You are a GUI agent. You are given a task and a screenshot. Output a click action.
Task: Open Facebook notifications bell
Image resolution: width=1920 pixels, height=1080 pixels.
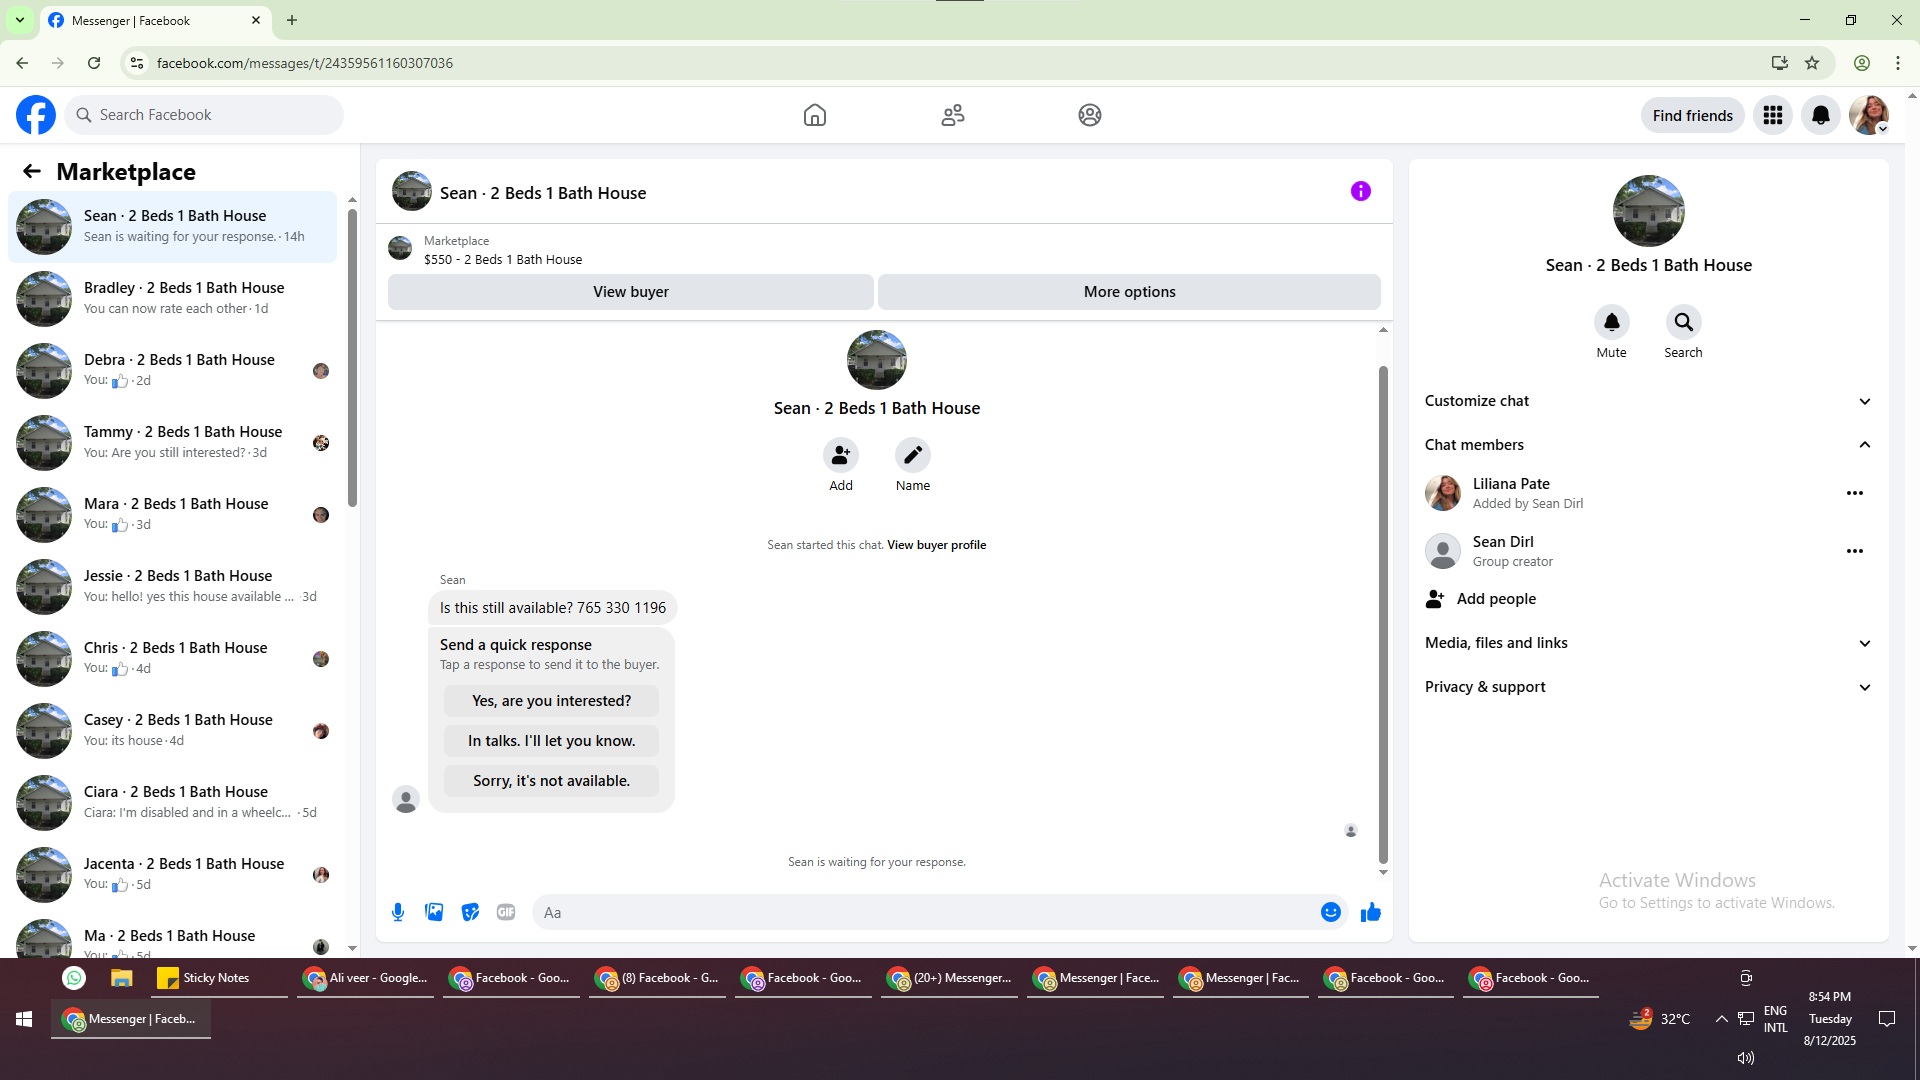tap(1820, 115)
